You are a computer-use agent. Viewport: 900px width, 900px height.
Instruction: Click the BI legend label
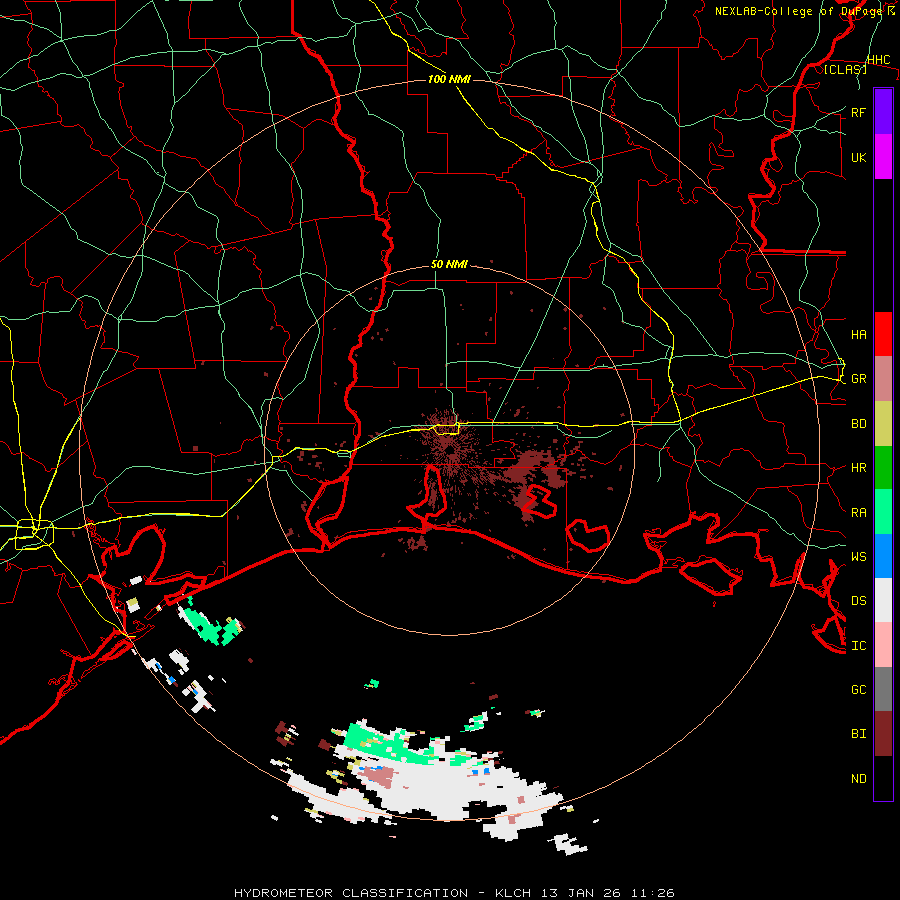click(858, 734)
